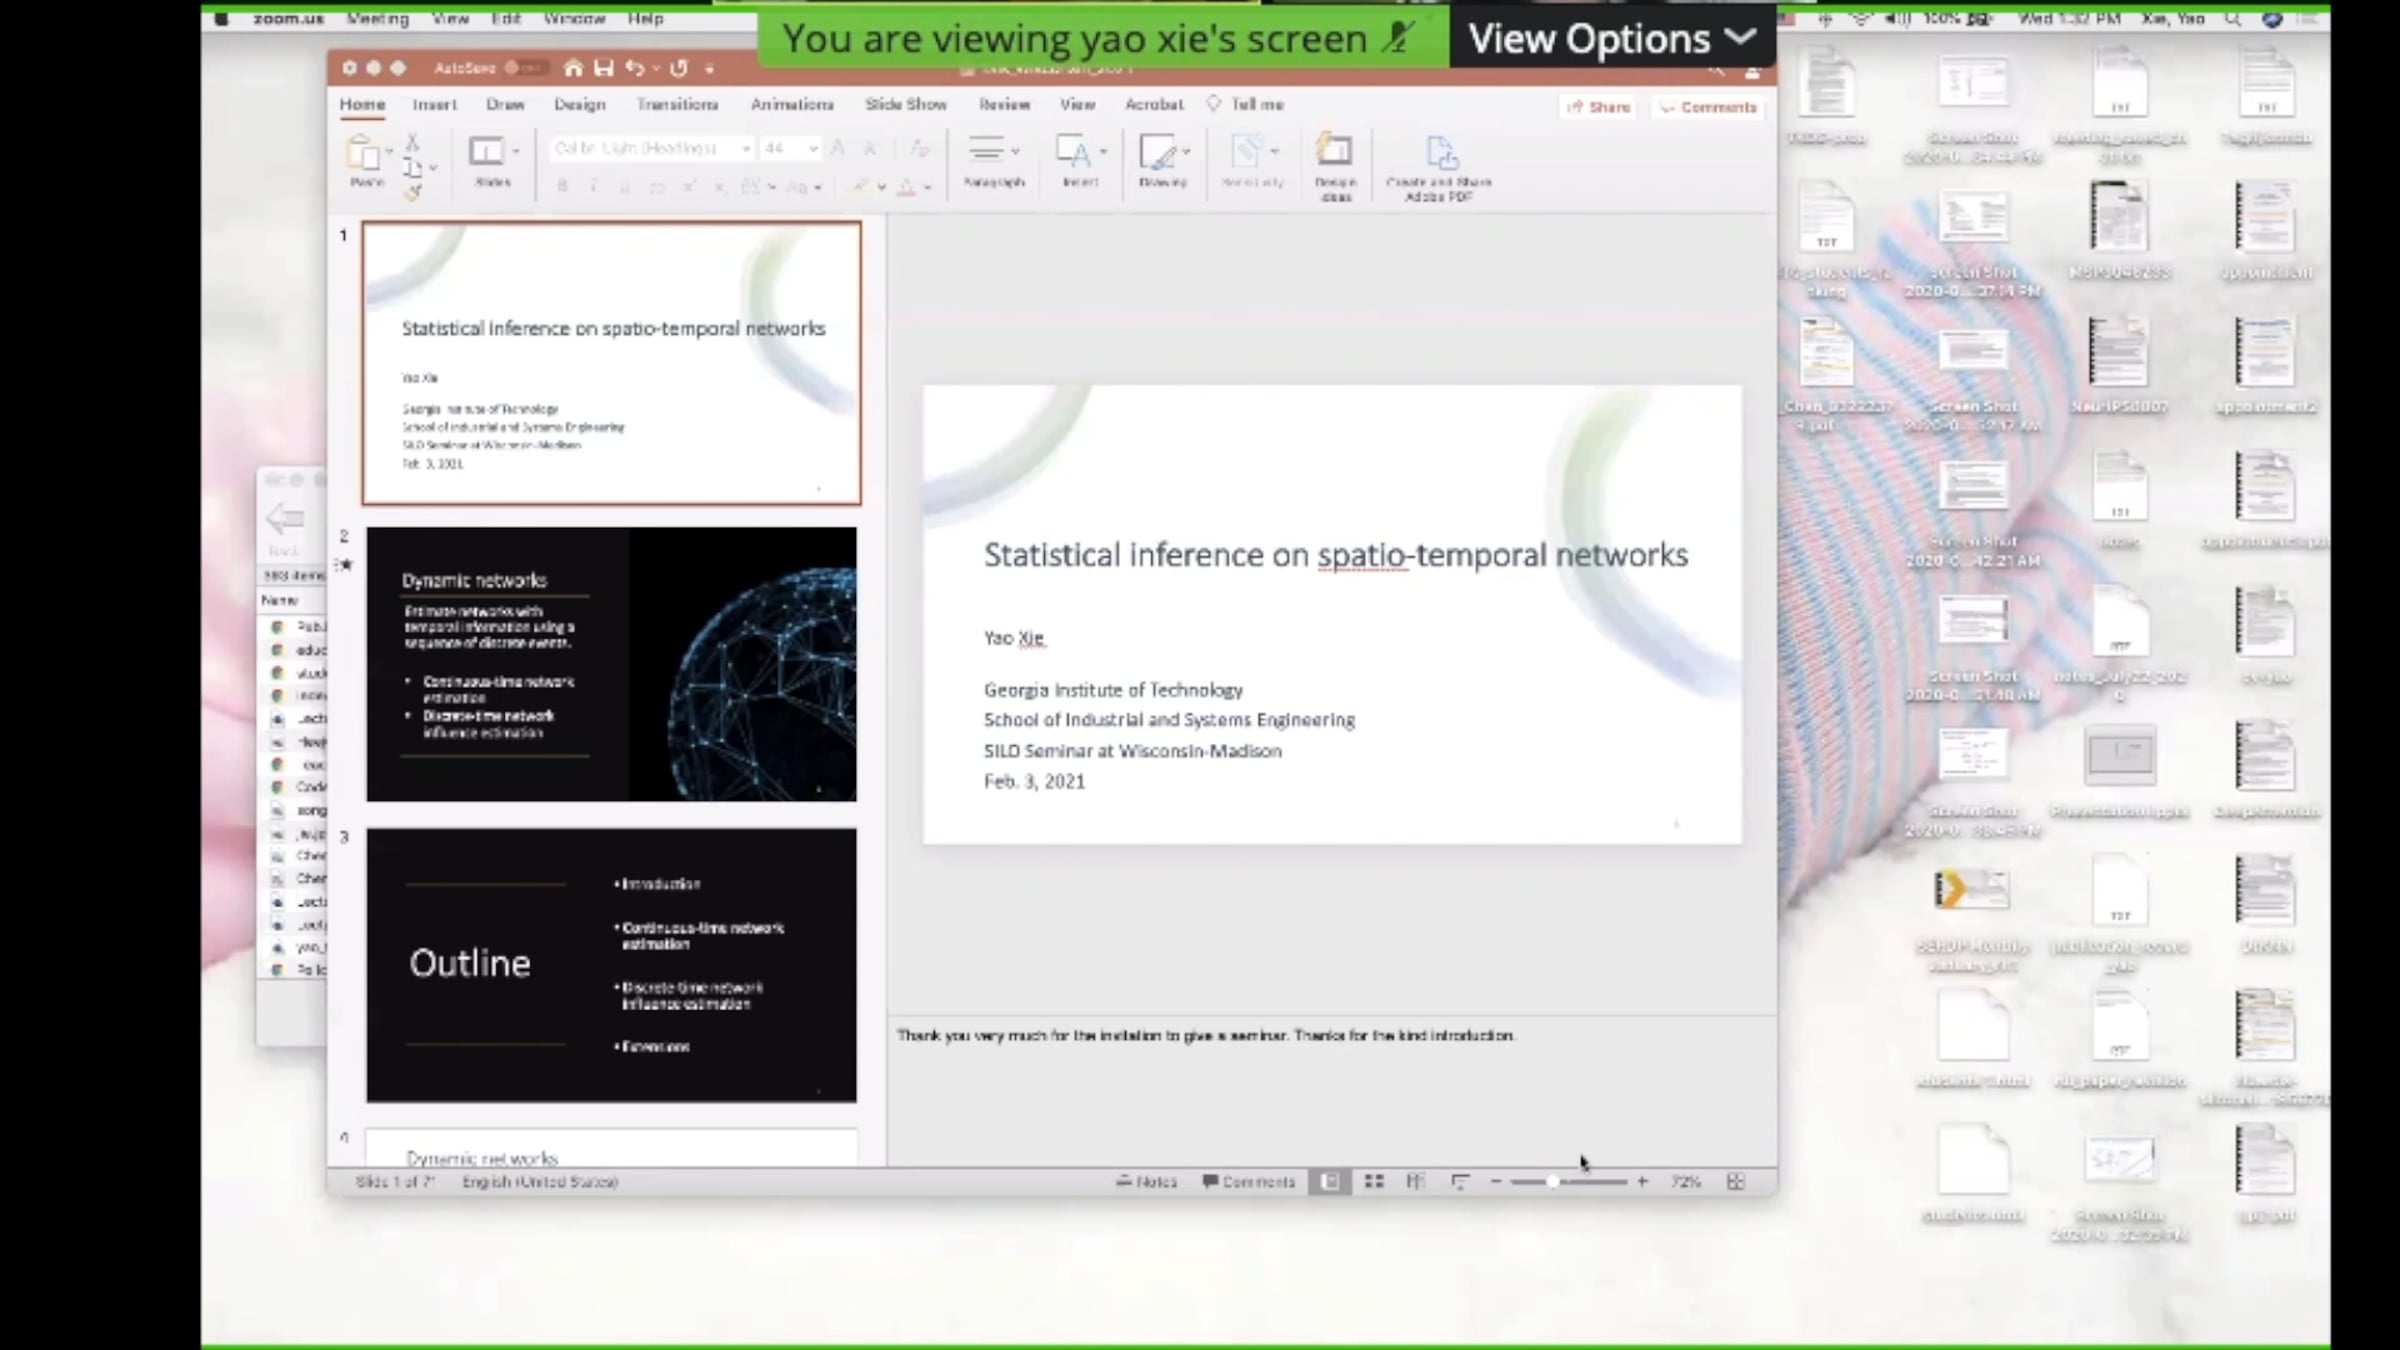Image resolution: width=2400 pixels, height=1350 pixels.
Task: Apply Italic formatting
Action: click(x=593, y=186)
